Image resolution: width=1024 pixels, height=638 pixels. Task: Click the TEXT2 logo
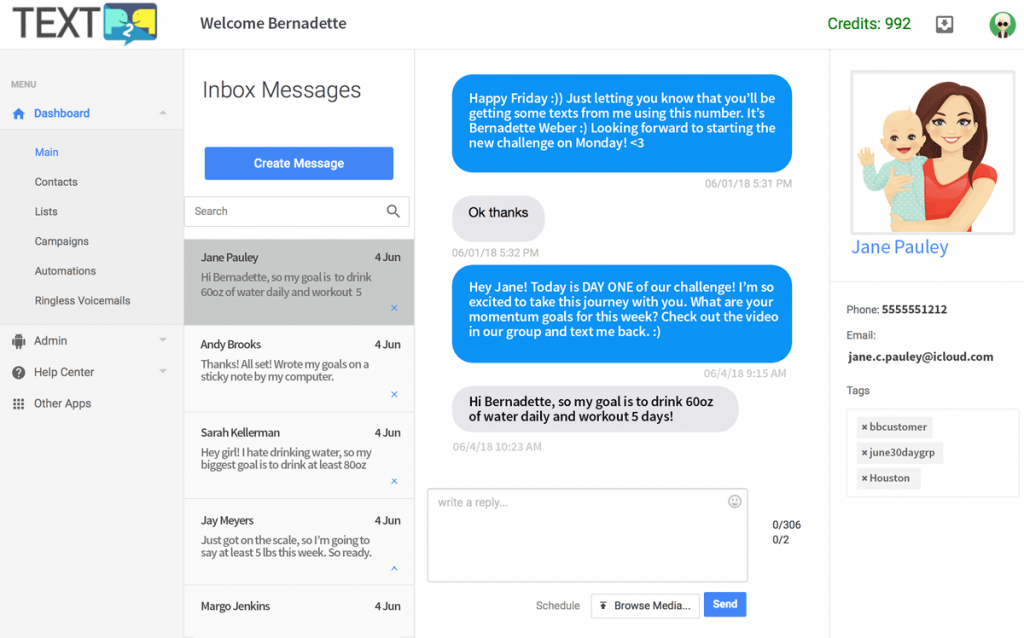[x=85, y=24]
